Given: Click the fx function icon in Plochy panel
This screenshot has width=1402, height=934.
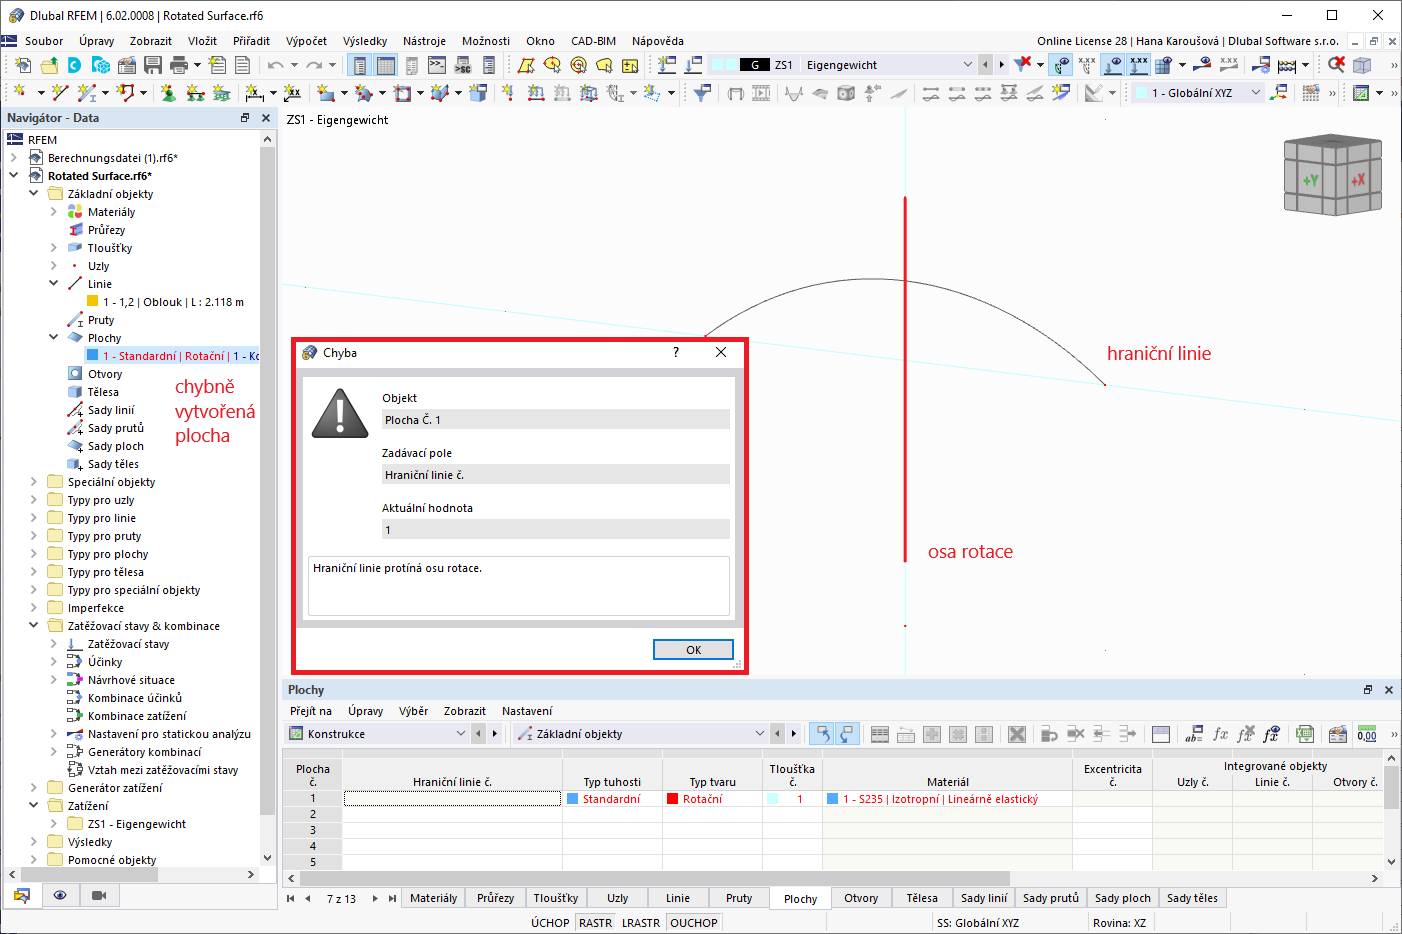Looking at the screenshot, I should [x=1220, y=734].
